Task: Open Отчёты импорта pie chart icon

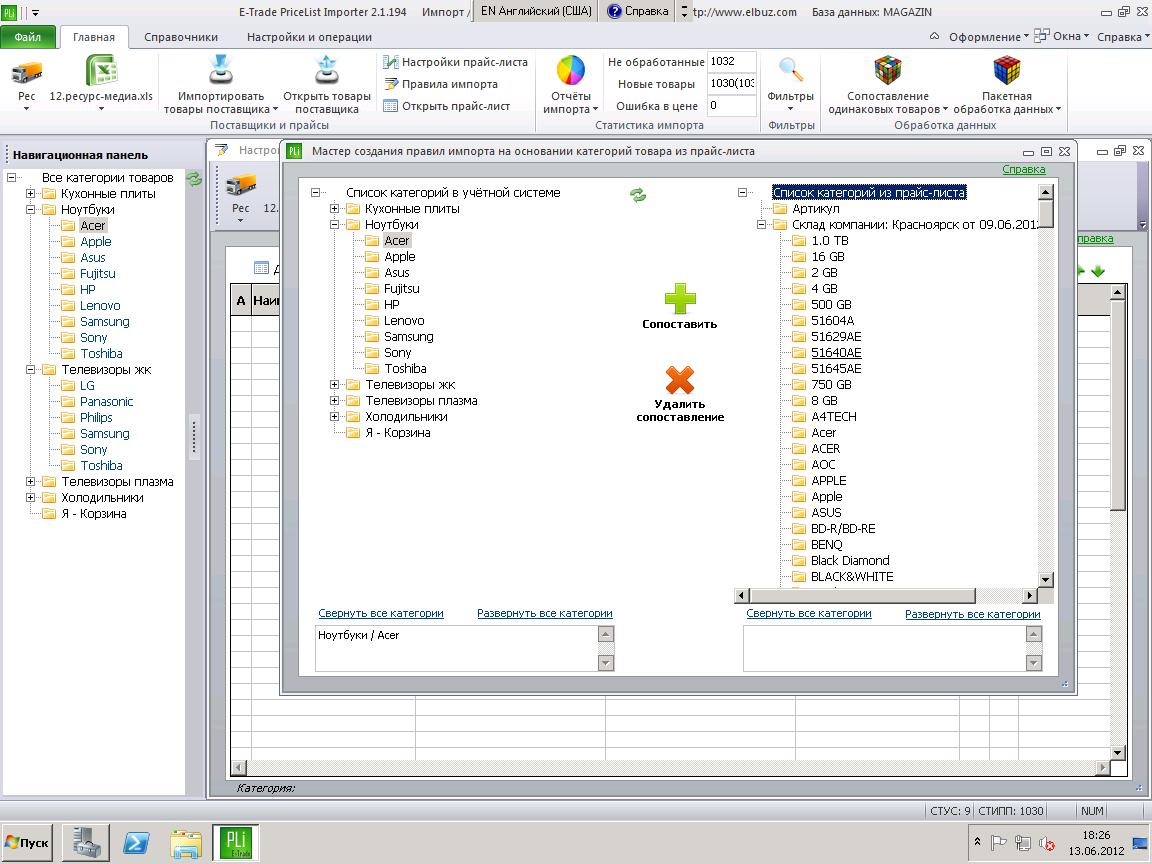Action: [x=571, y=71]
